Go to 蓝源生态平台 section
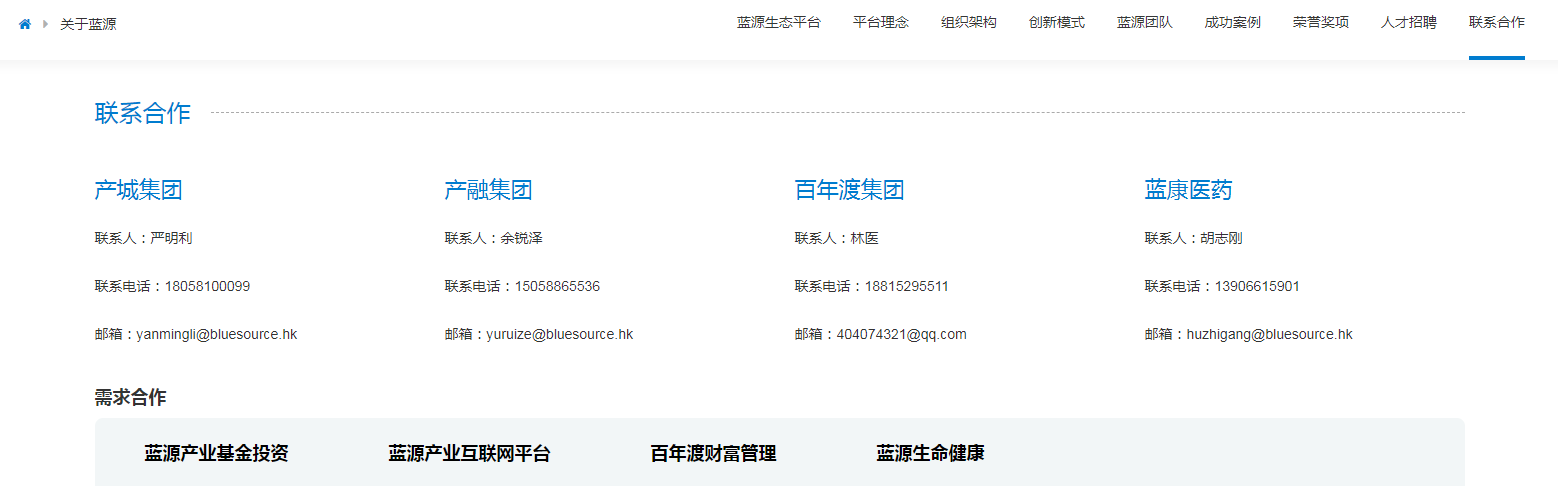 [x=778, y=23]
